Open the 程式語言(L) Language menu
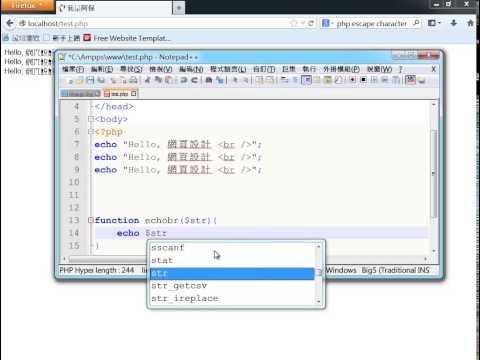This screenshot has height=360, width=480. pyautogui.click(x=228, y=69)
